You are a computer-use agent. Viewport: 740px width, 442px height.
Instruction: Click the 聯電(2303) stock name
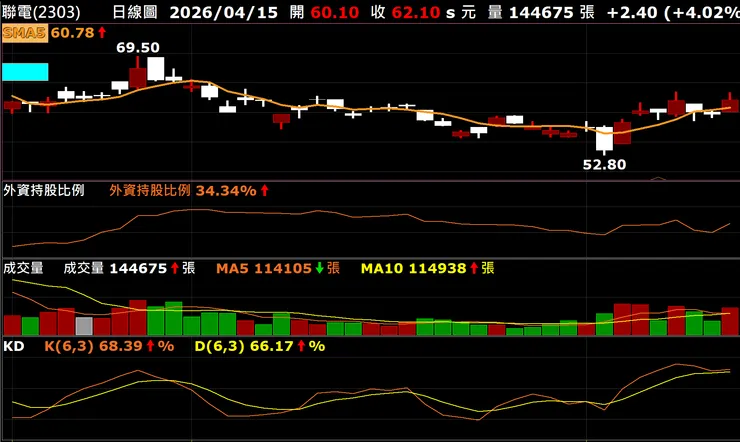click(41, 12)
